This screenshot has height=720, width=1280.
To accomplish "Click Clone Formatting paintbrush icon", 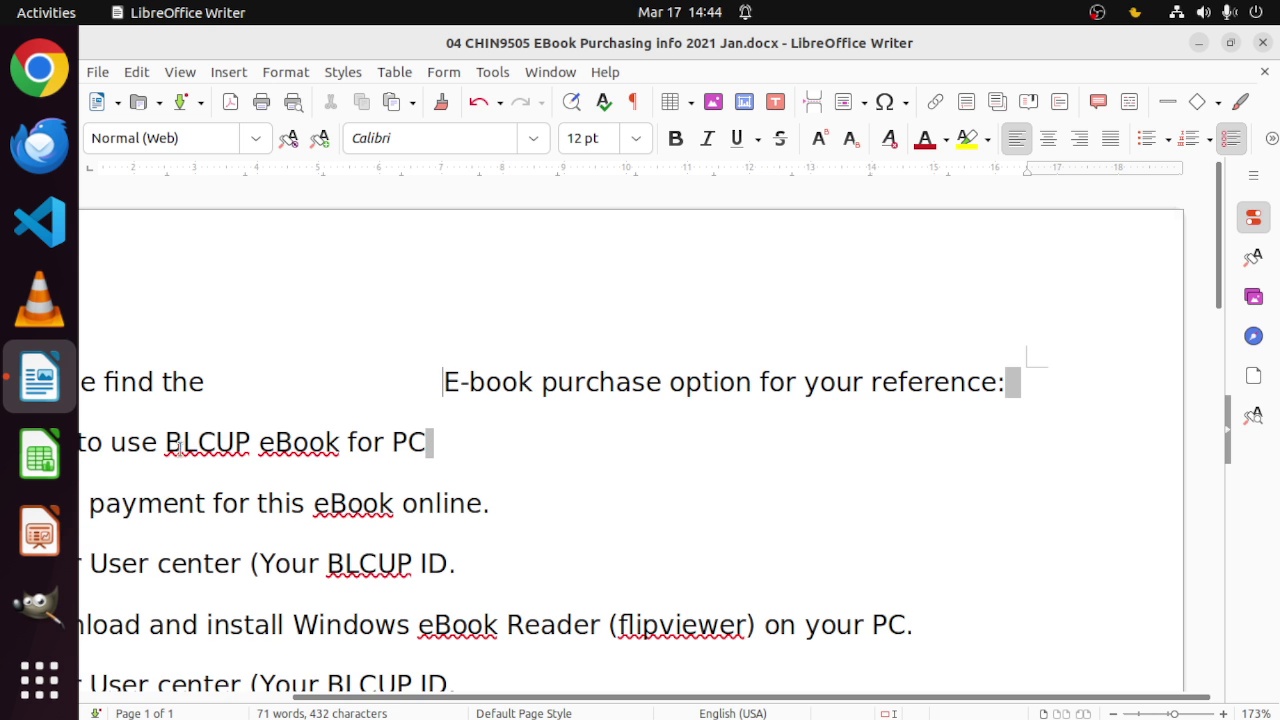I will (441, 102).
